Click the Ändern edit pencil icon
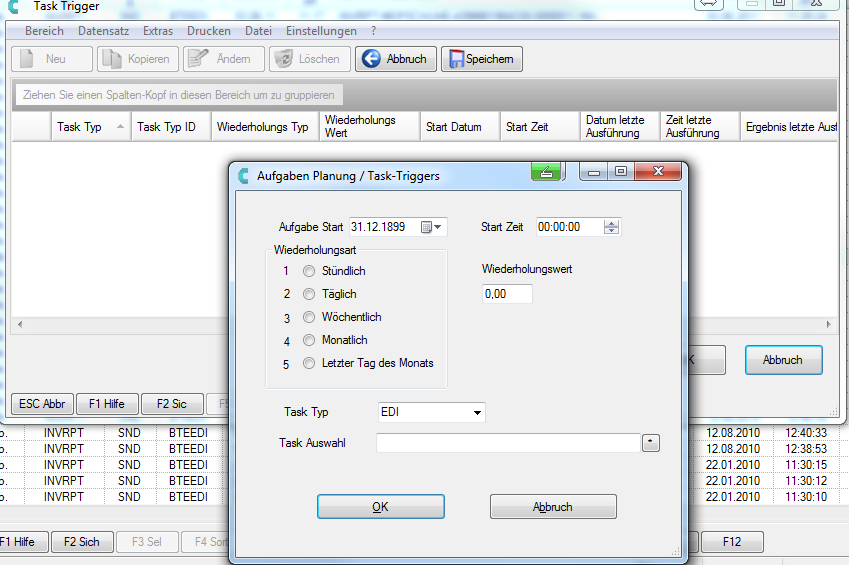Viewport: 849px width, 565px height. pos(197,59)
